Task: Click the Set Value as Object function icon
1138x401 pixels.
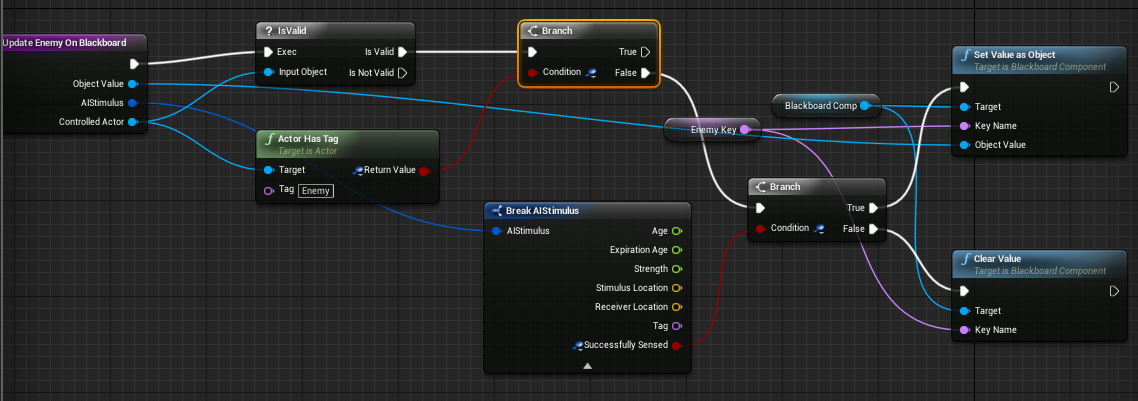Action: pyautogui.click(x=965, y=54)
